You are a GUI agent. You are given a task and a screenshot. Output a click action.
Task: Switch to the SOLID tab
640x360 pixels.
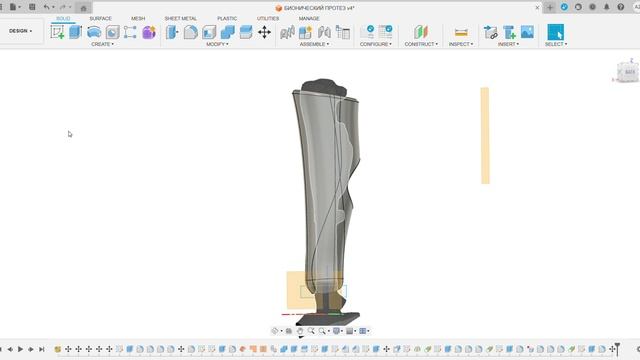point(63,19)
